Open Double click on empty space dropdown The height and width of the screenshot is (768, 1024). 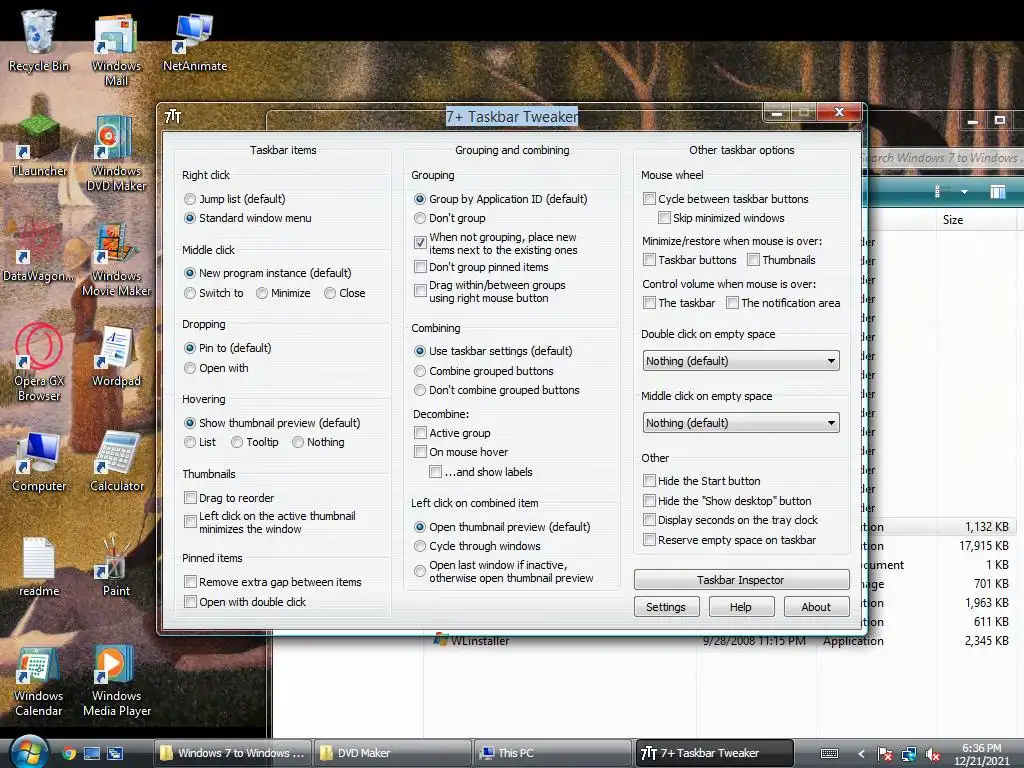tap(741, 360)
